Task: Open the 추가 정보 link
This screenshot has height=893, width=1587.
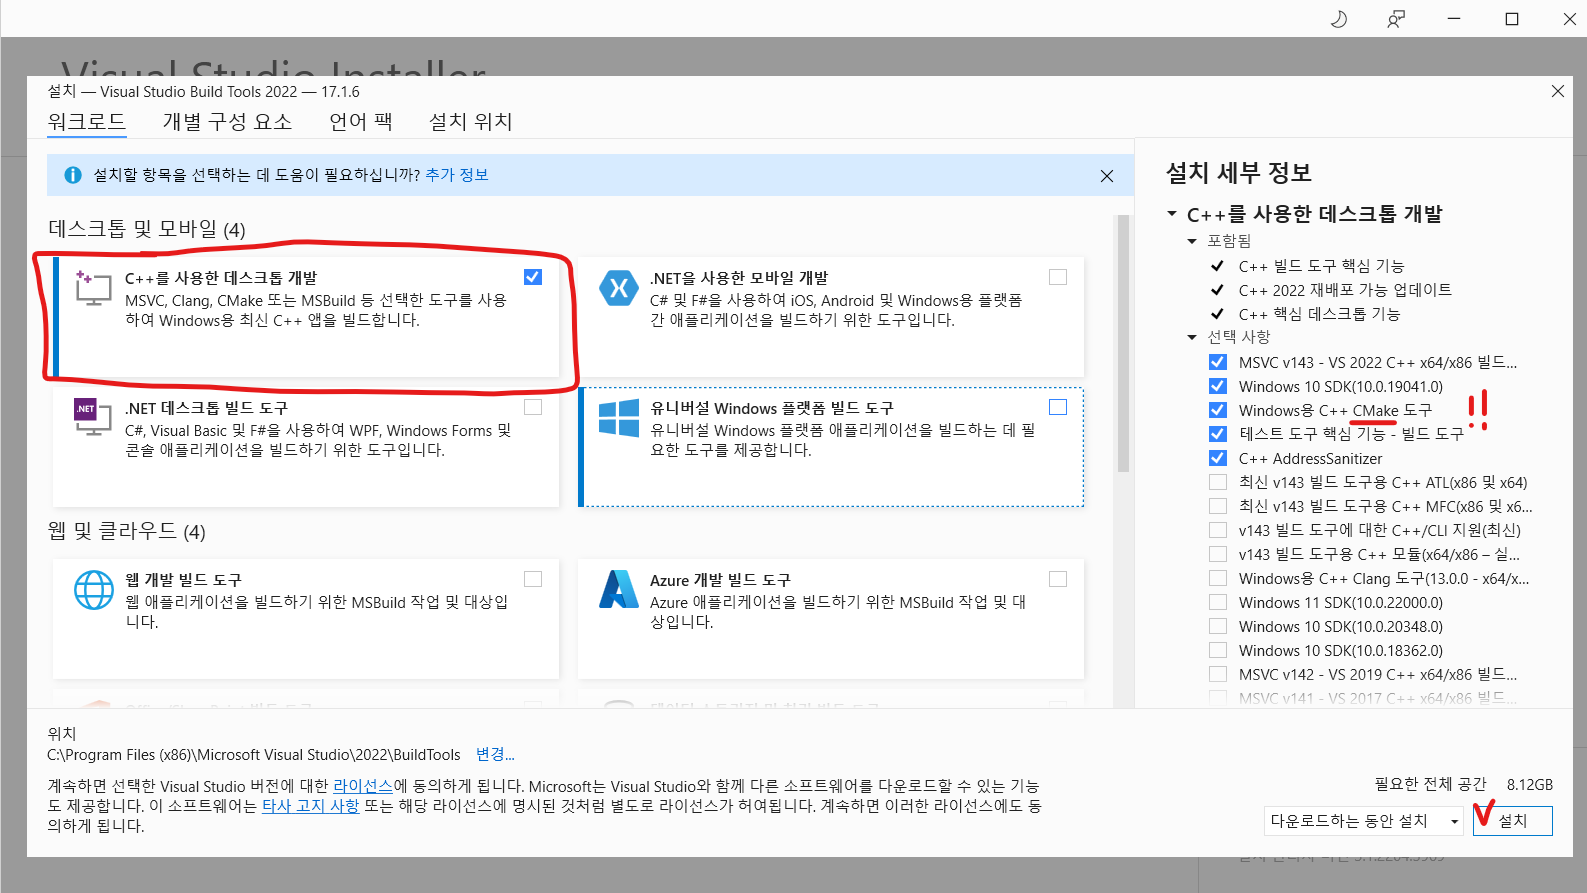Action: [457, 175]
